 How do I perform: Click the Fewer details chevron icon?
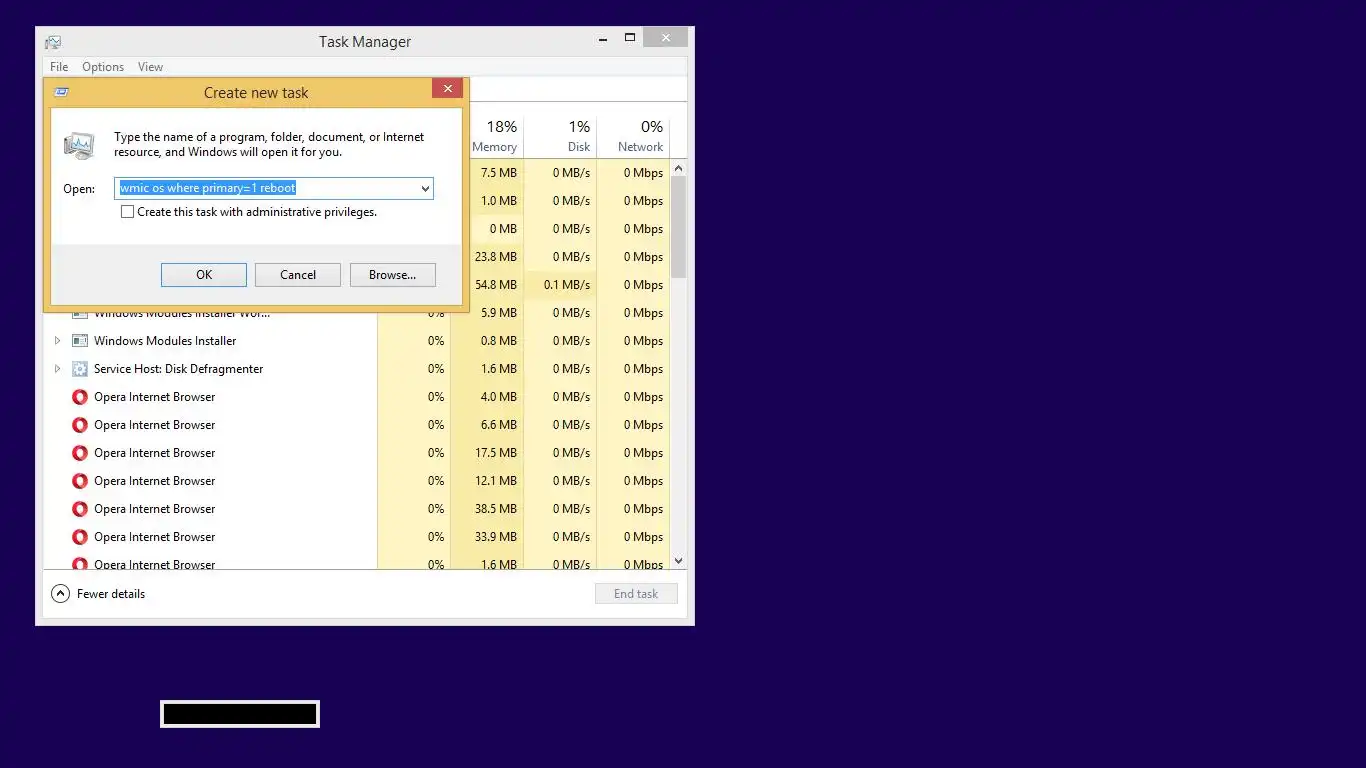60,594
